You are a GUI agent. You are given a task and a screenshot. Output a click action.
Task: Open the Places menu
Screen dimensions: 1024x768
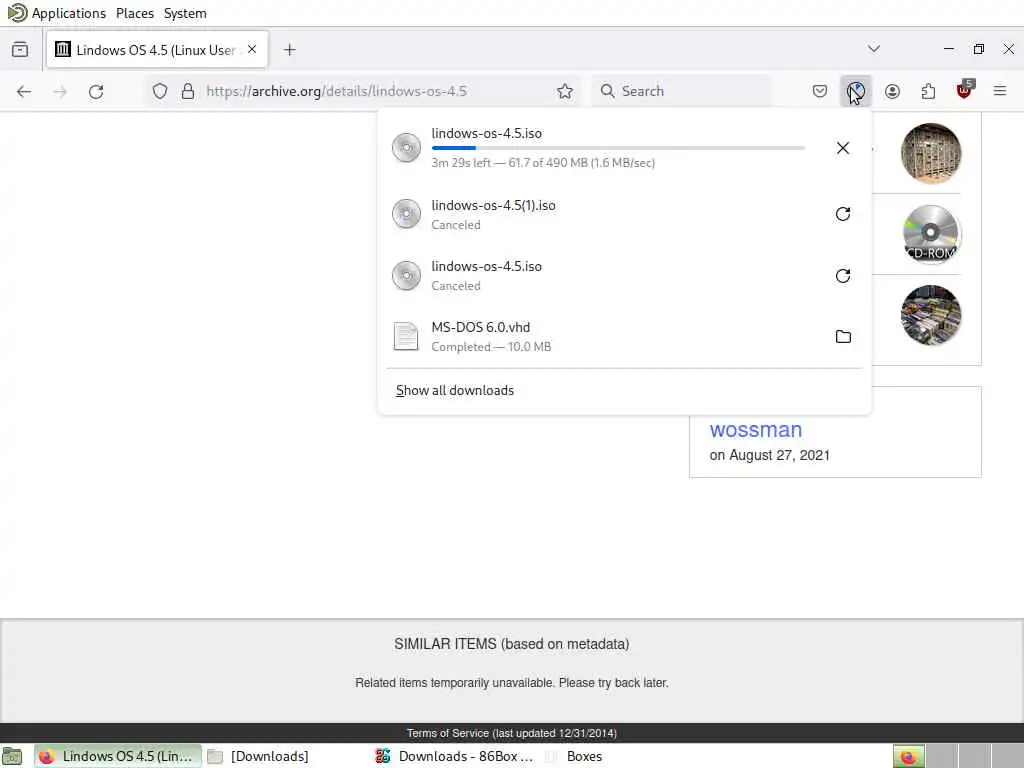[x=135, y=13]
